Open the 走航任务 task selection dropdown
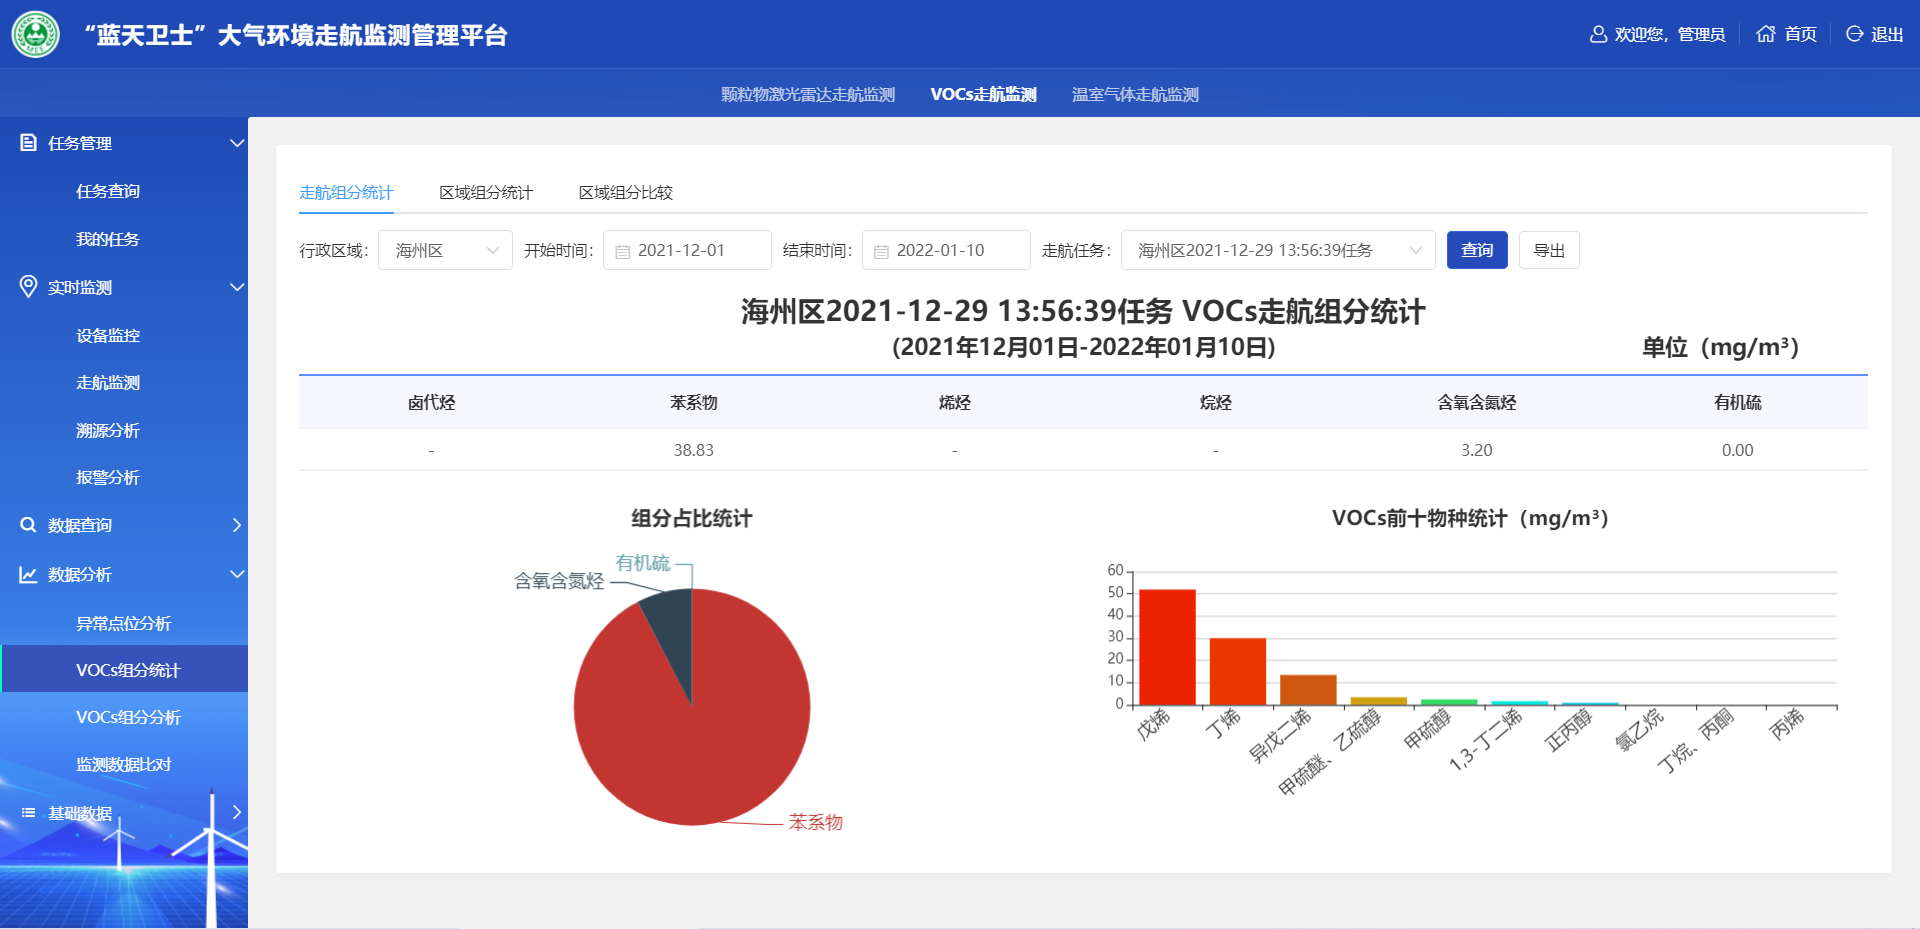The image size is (1920, 929). (x=1277, y=250)
